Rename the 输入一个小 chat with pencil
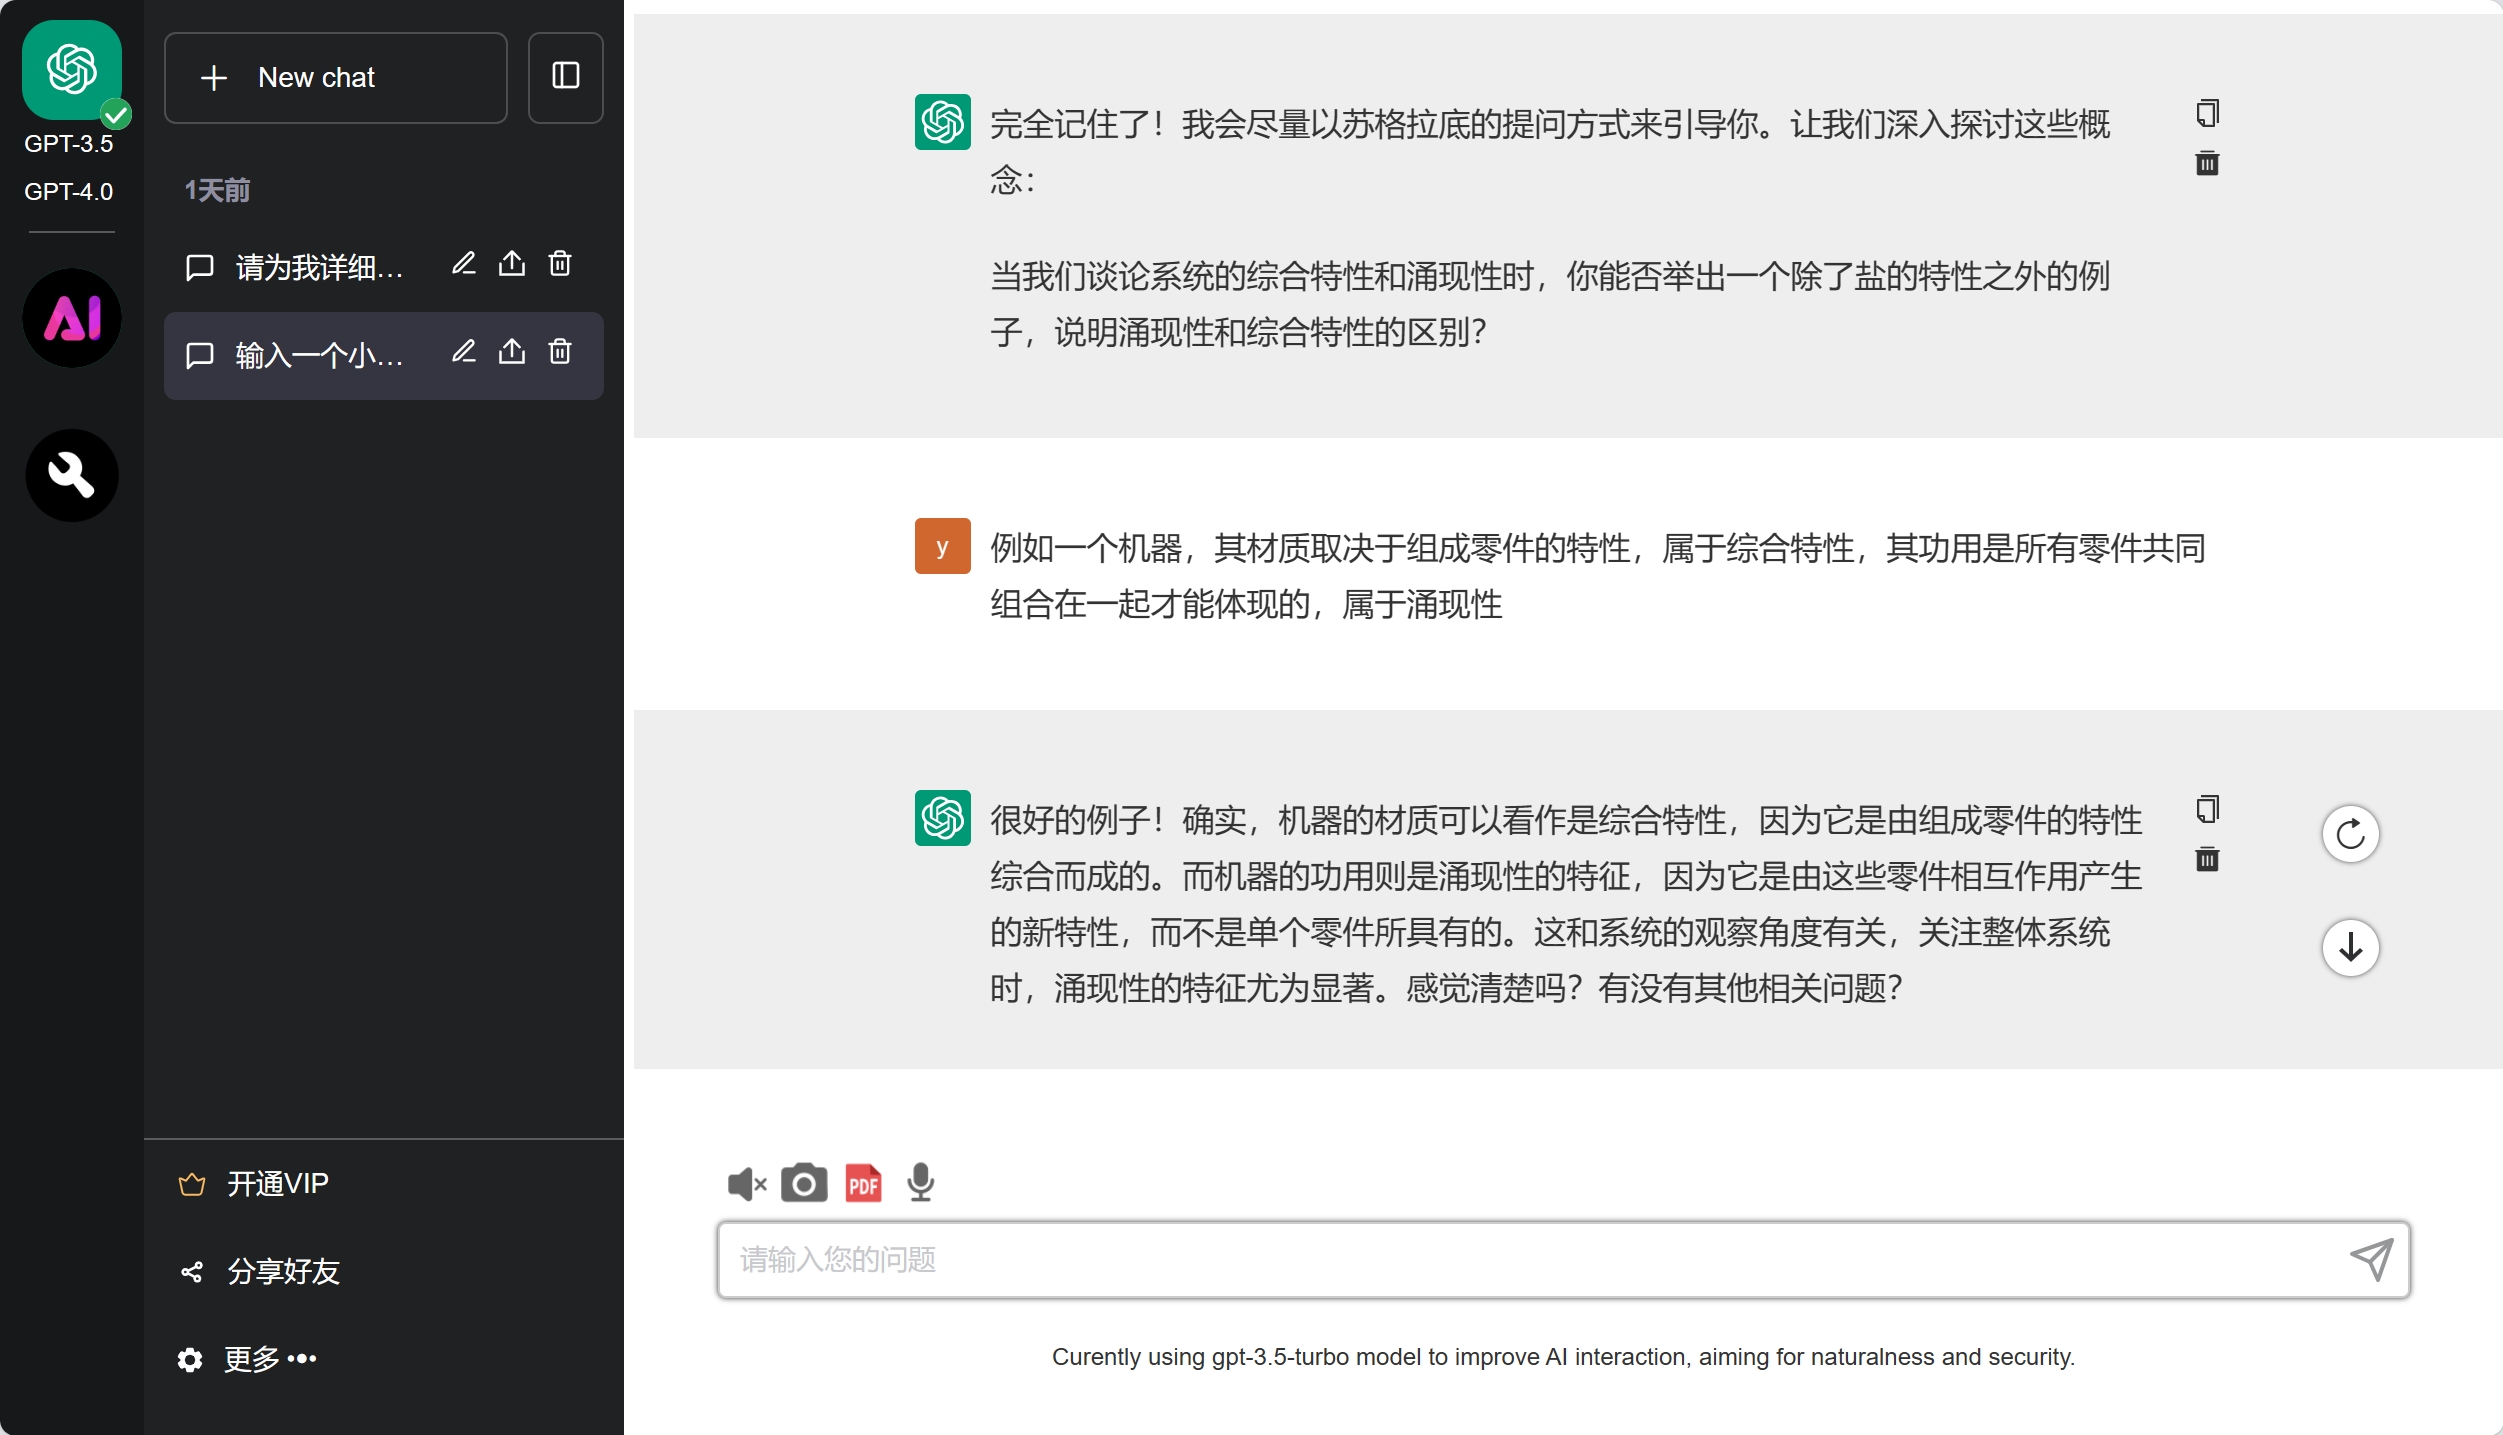The width and height of the screenshot is (2503, 1435). 463,352
